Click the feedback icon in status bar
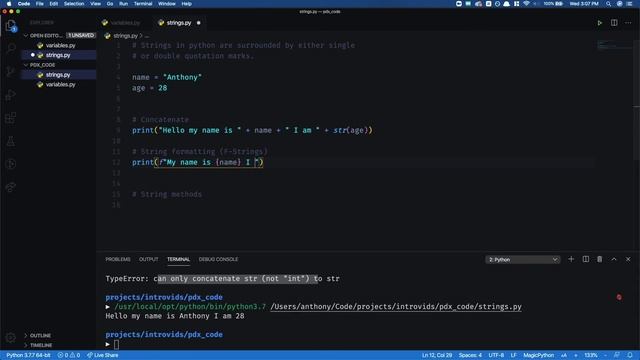The height and width of the screenshot is (360, 640). pyautogui.click(x=617, y=355)
